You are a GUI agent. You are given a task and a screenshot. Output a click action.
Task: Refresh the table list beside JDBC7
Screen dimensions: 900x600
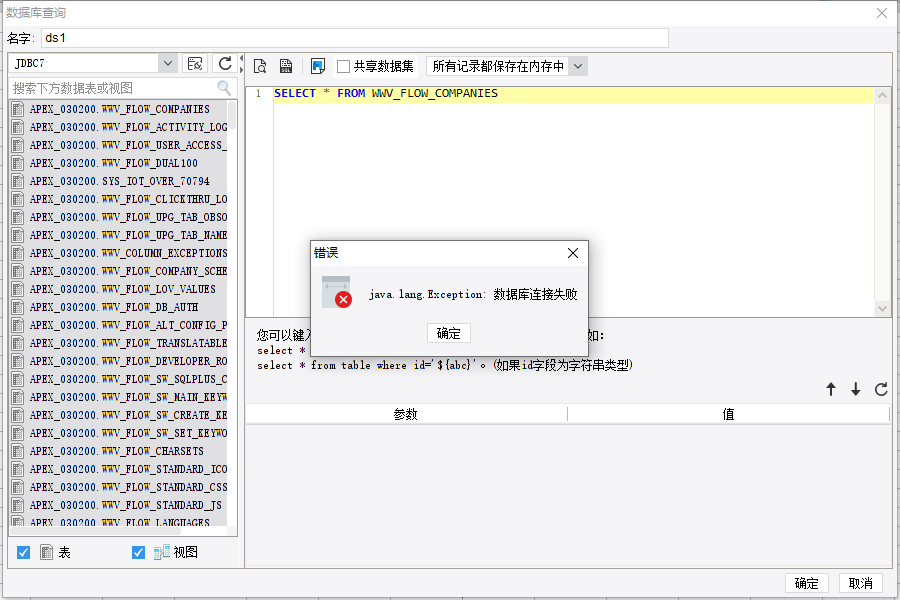(225, 64)
